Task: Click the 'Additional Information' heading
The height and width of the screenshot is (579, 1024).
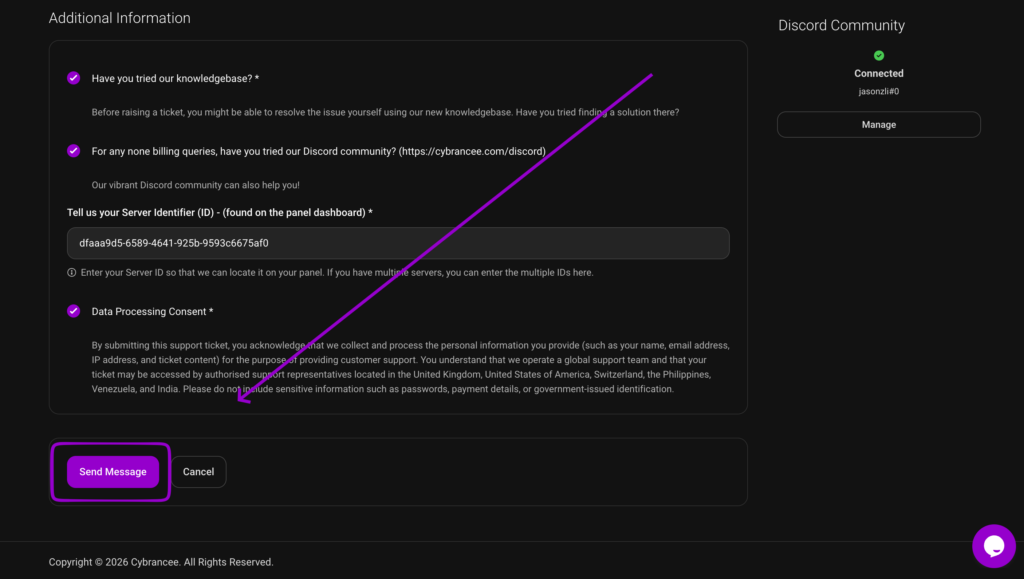Action: pyautogui.click(x=120, y=18)
